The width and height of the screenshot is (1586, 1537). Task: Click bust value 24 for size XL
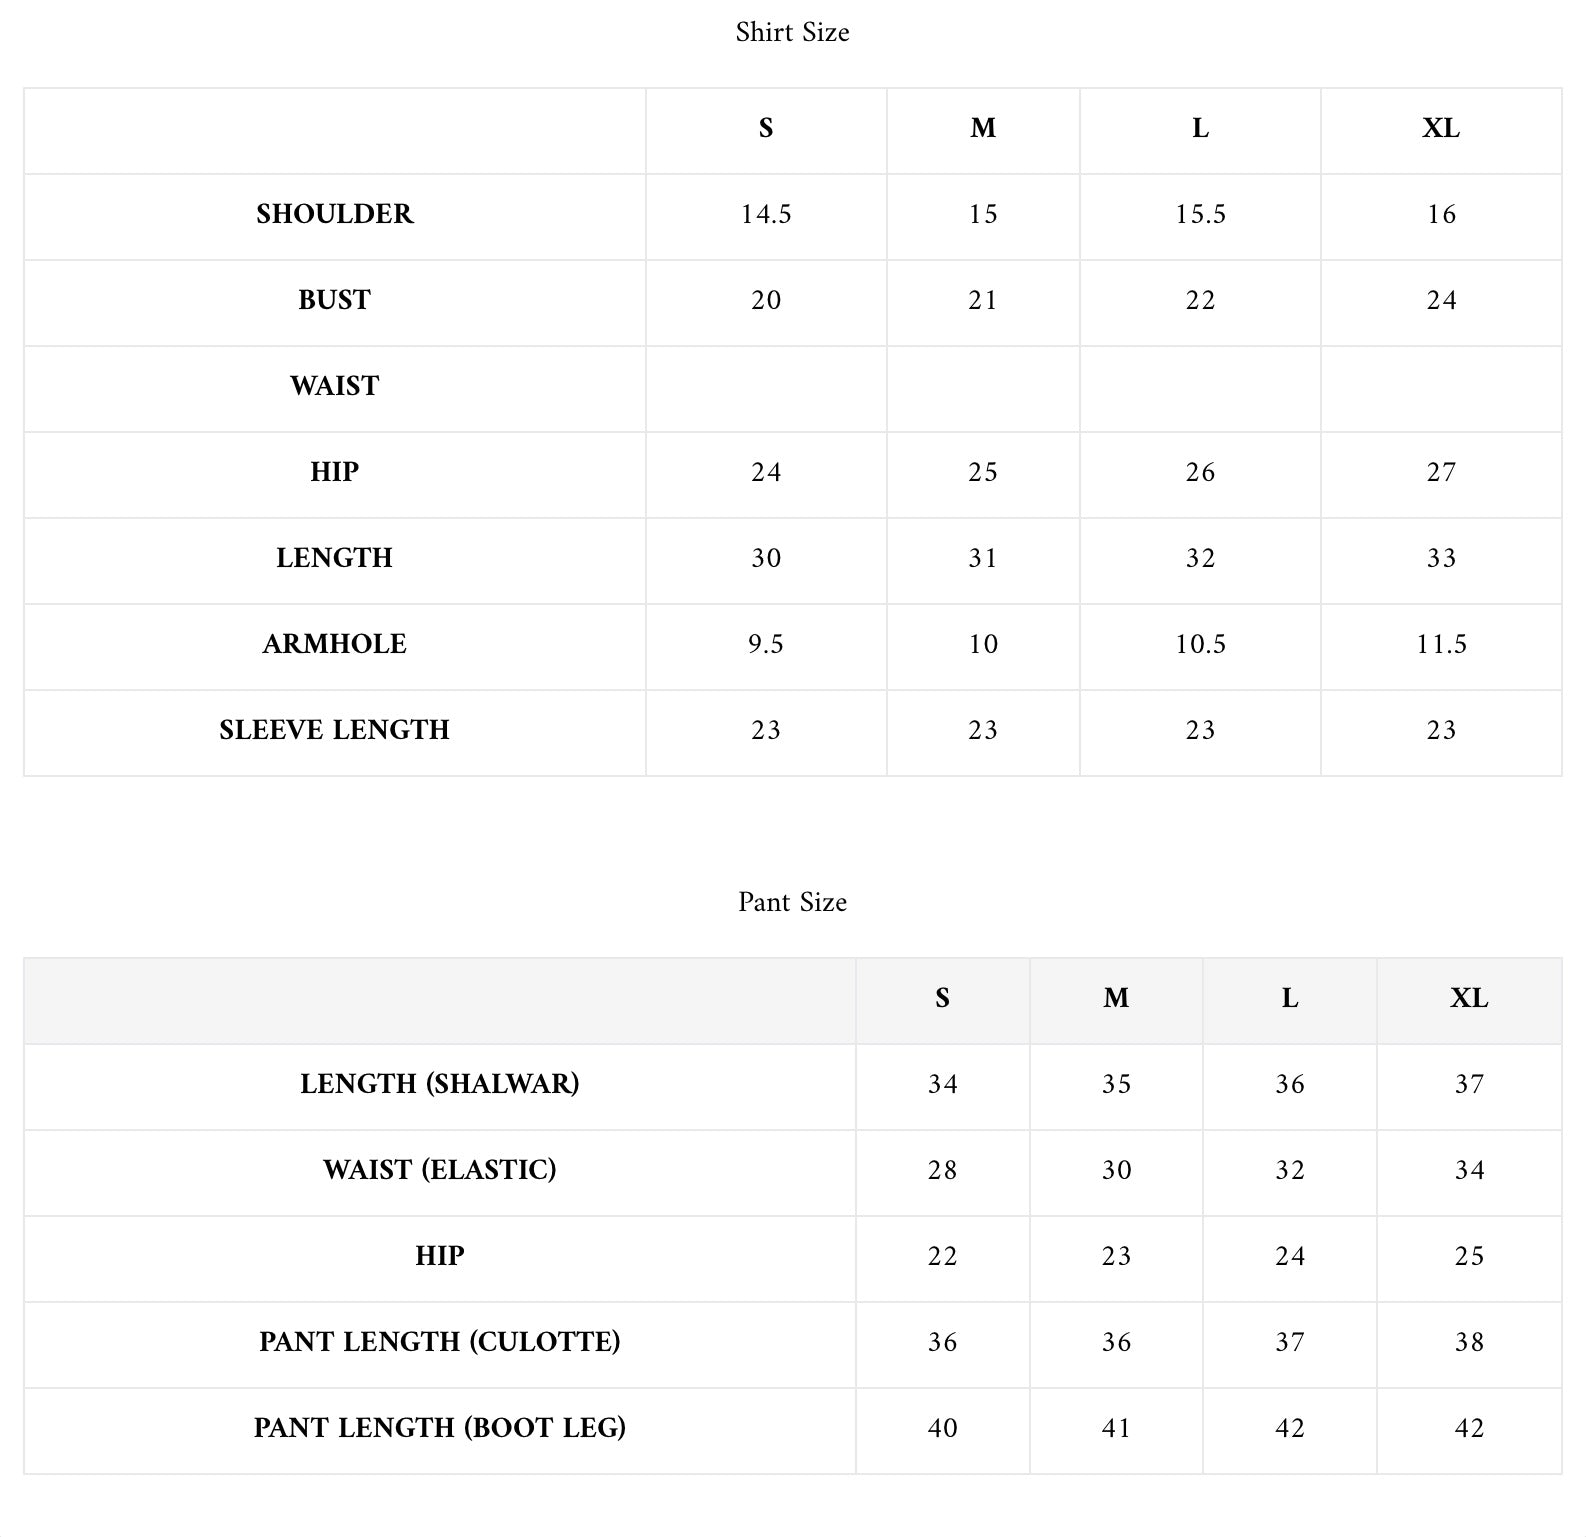coord(1441,300)
